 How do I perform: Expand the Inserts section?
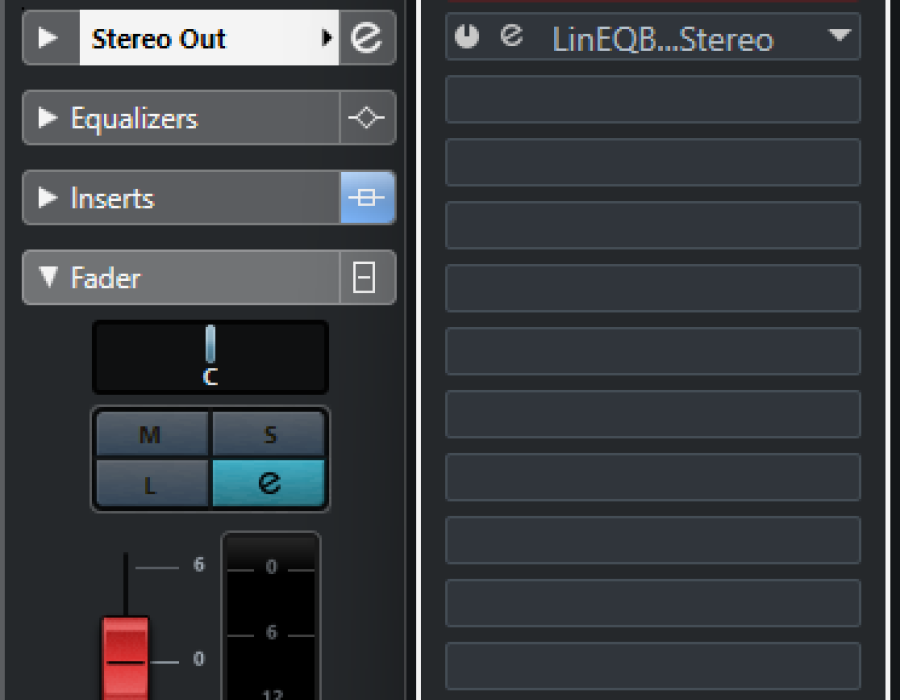coord(48,197)
